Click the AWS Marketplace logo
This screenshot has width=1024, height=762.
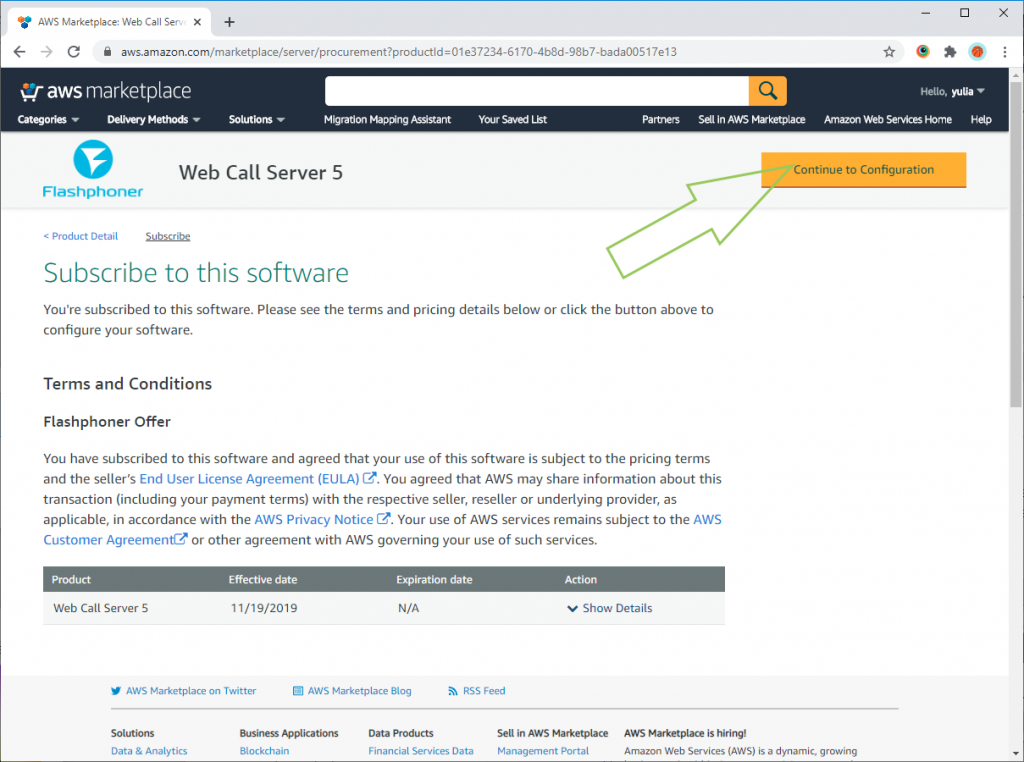(105, 91)
